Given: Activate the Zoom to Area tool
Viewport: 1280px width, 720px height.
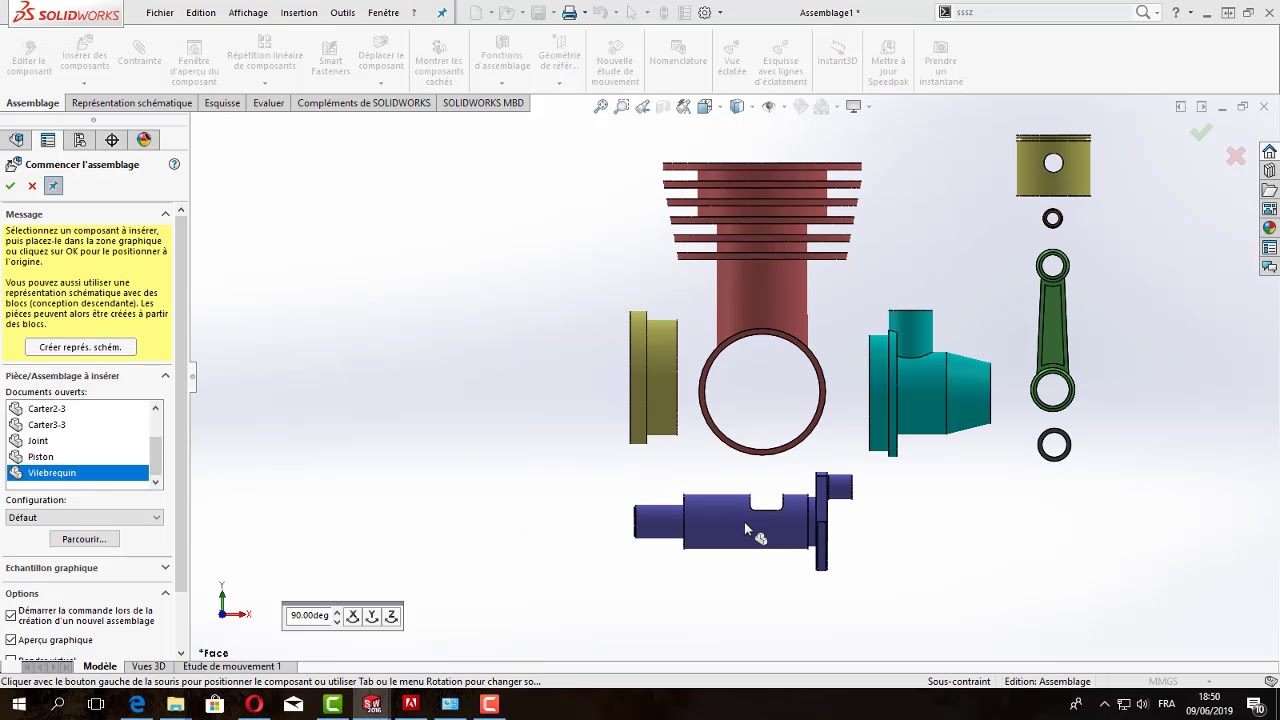Looking at the screenshot, I should pyautogui.click(x=622, y=107).
